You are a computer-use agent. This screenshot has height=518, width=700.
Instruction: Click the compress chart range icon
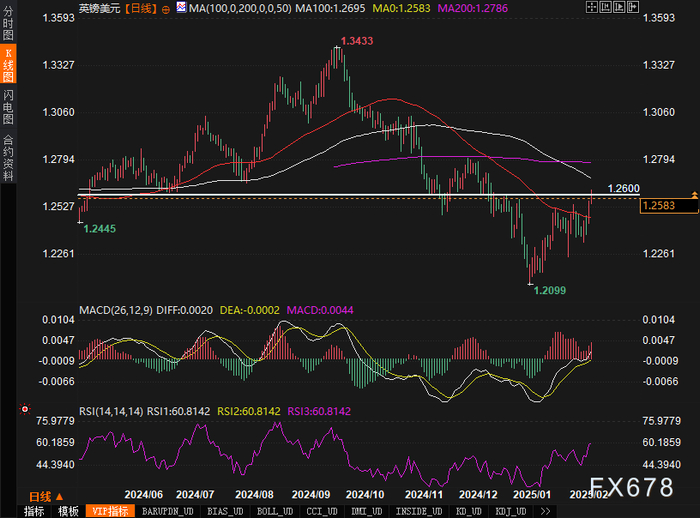click(x=605, y=7)
